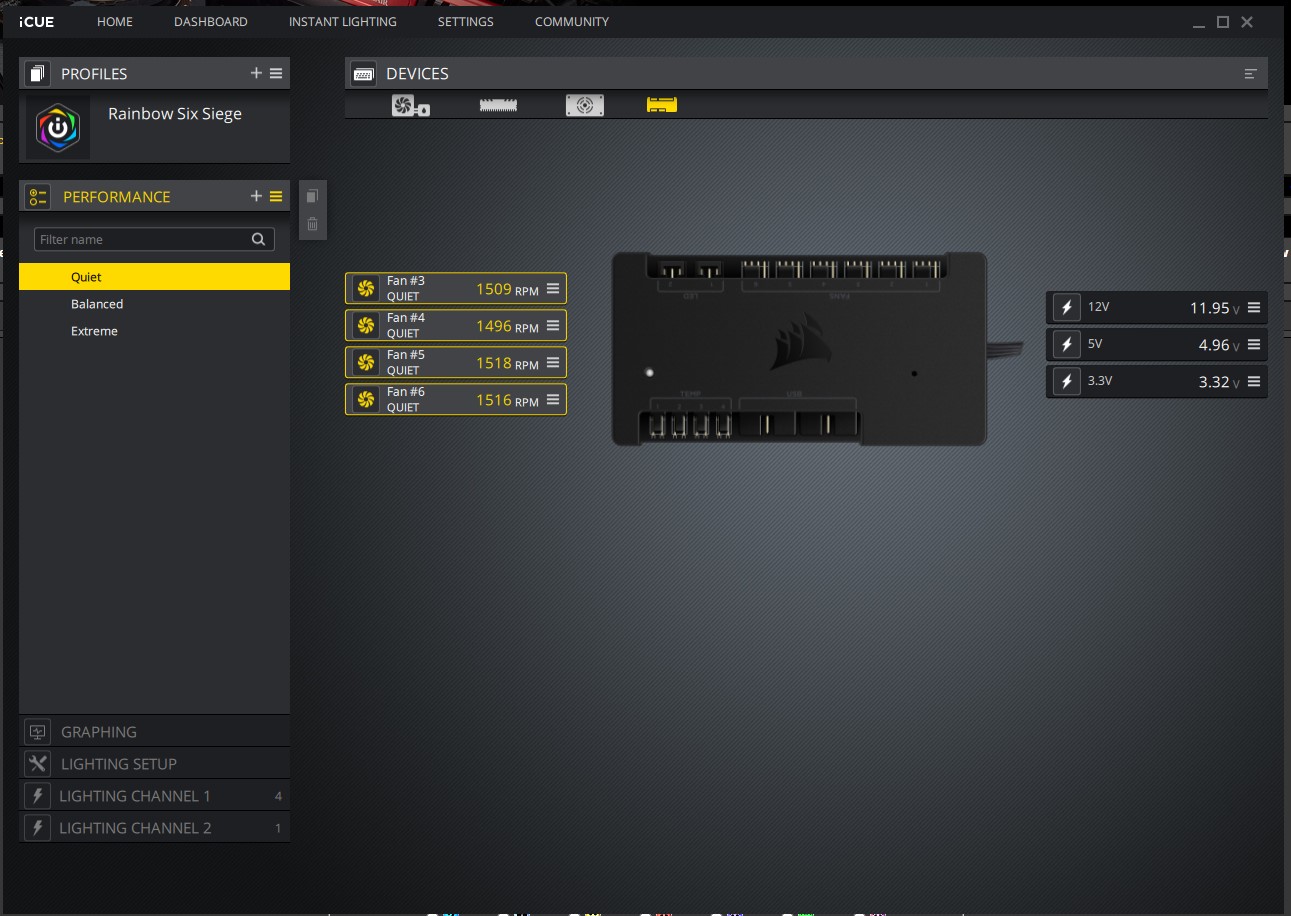Open the DASHBOARD tab

[x=211, y=21]
